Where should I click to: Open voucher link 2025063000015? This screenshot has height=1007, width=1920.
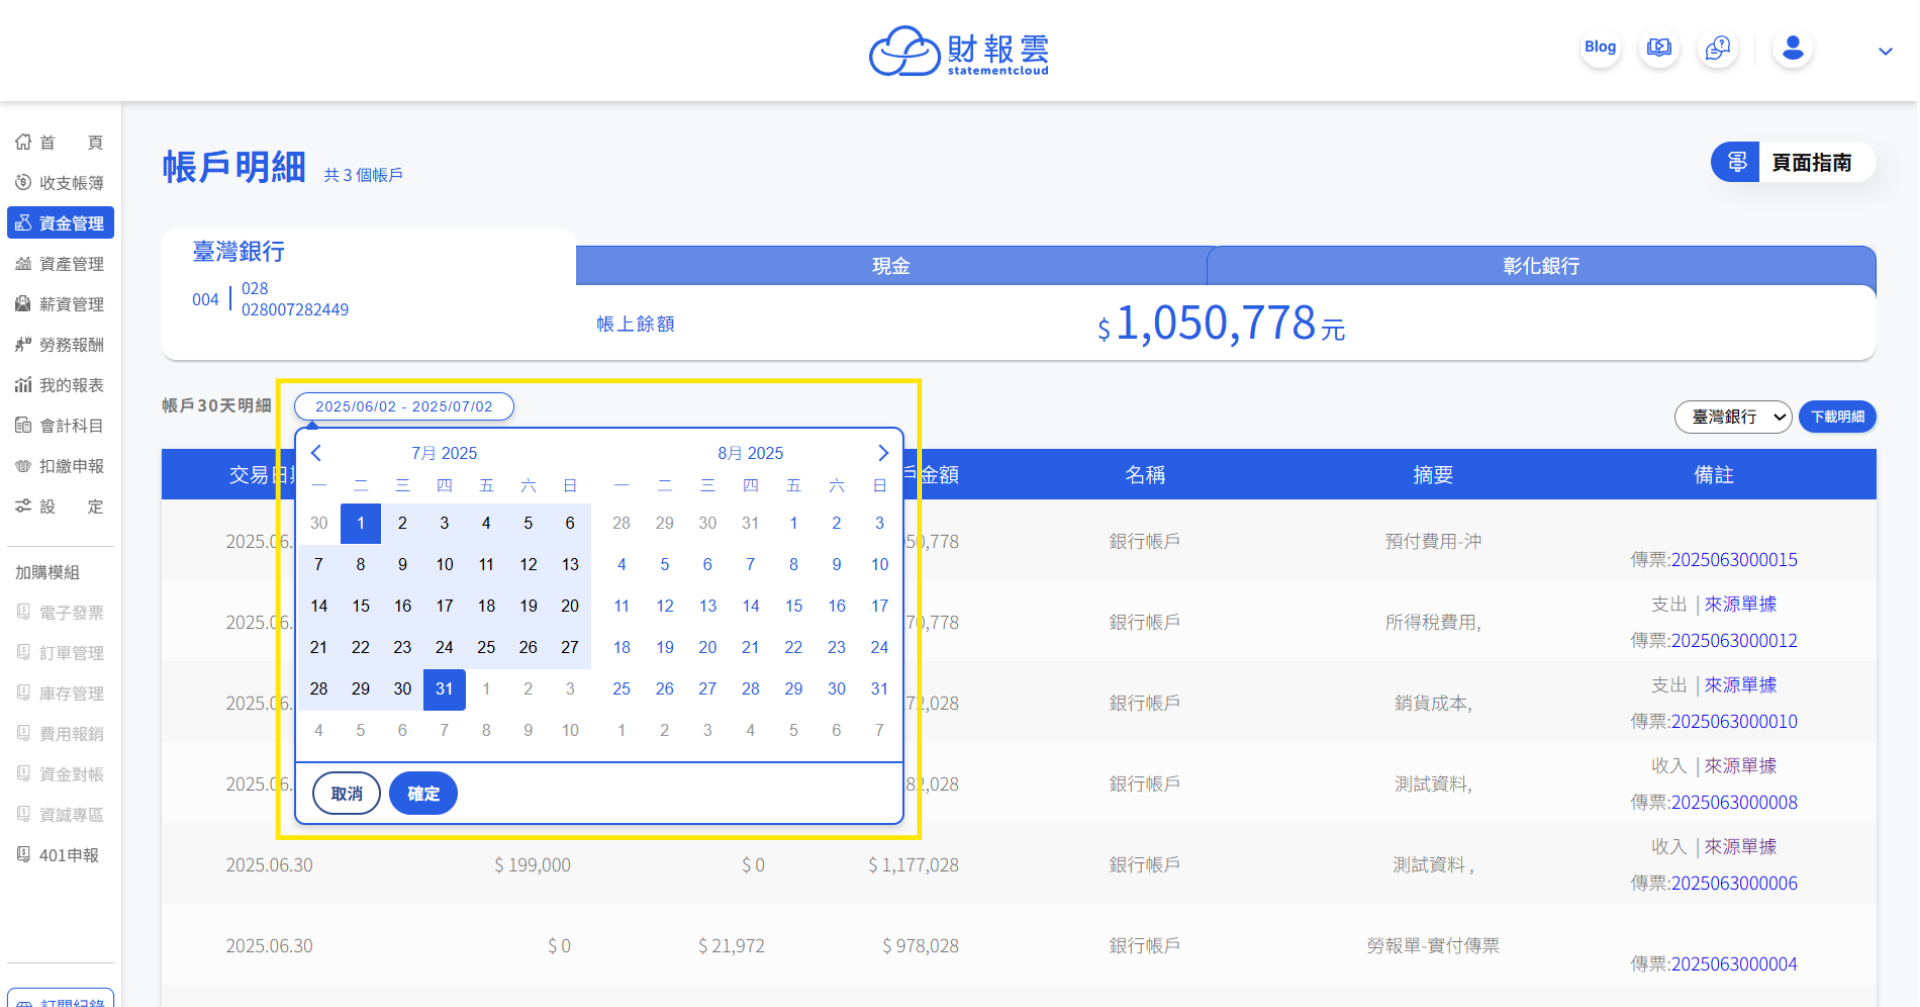(1734, 560)
